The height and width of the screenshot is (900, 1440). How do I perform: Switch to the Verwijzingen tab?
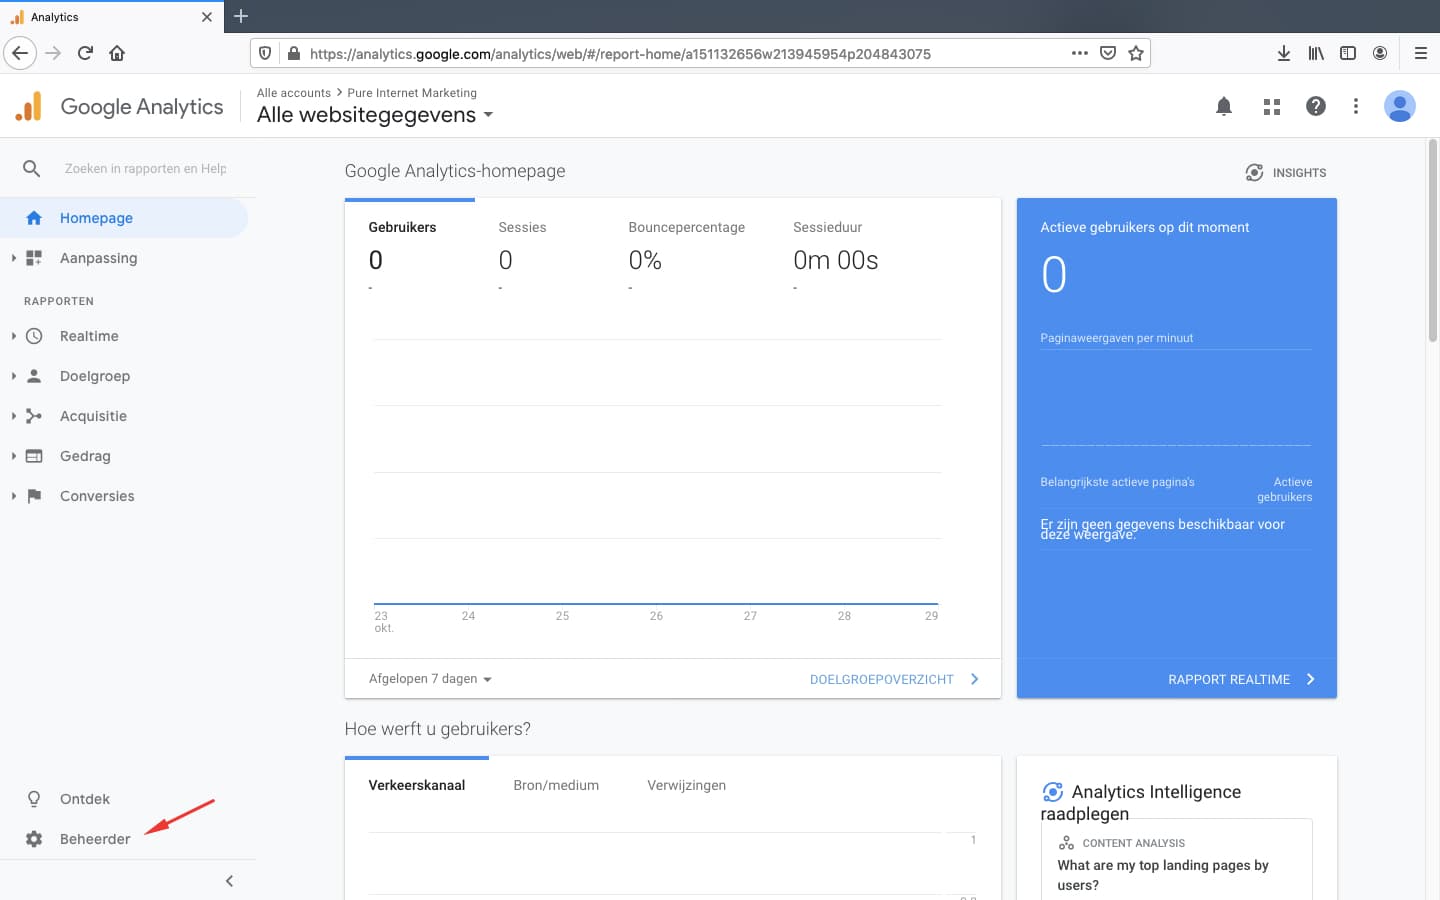coord(686,786)
